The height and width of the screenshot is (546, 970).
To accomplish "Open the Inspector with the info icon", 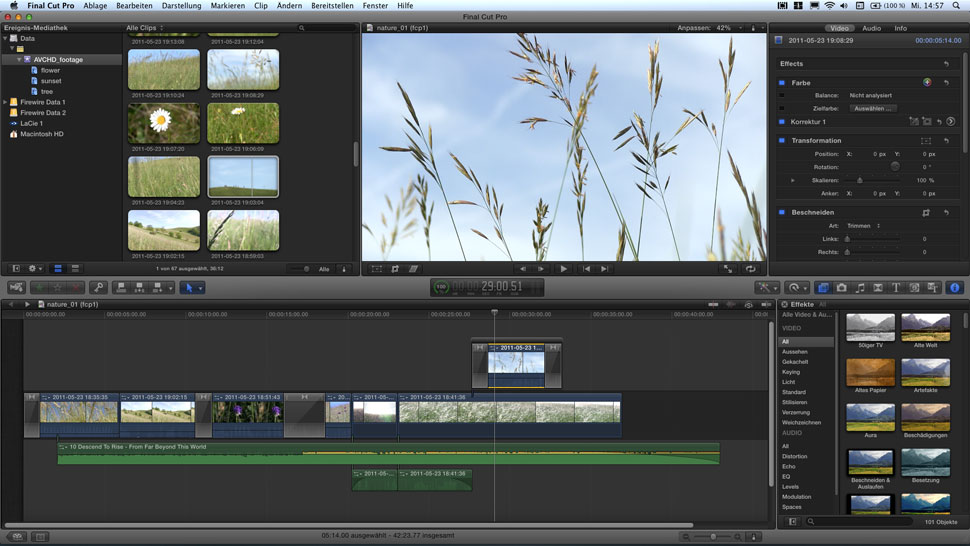I will 954,287.
